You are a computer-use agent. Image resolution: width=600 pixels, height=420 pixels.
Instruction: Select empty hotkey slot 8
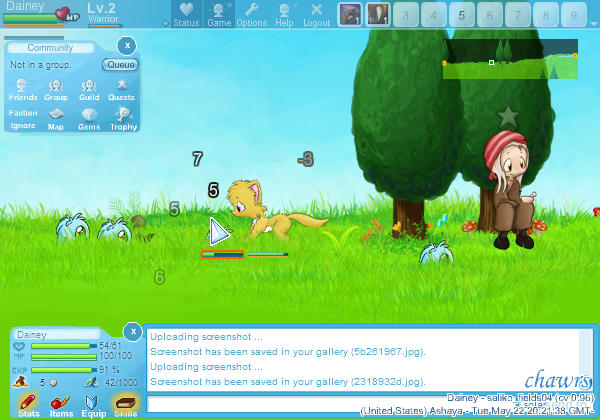(545, 15)
